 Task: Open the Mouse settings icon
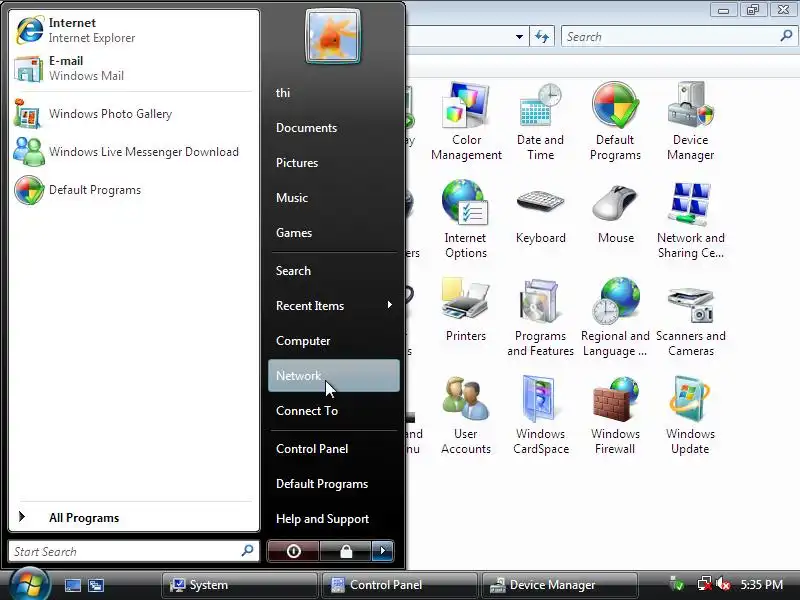pyautogui.click(x=616, y=216)
